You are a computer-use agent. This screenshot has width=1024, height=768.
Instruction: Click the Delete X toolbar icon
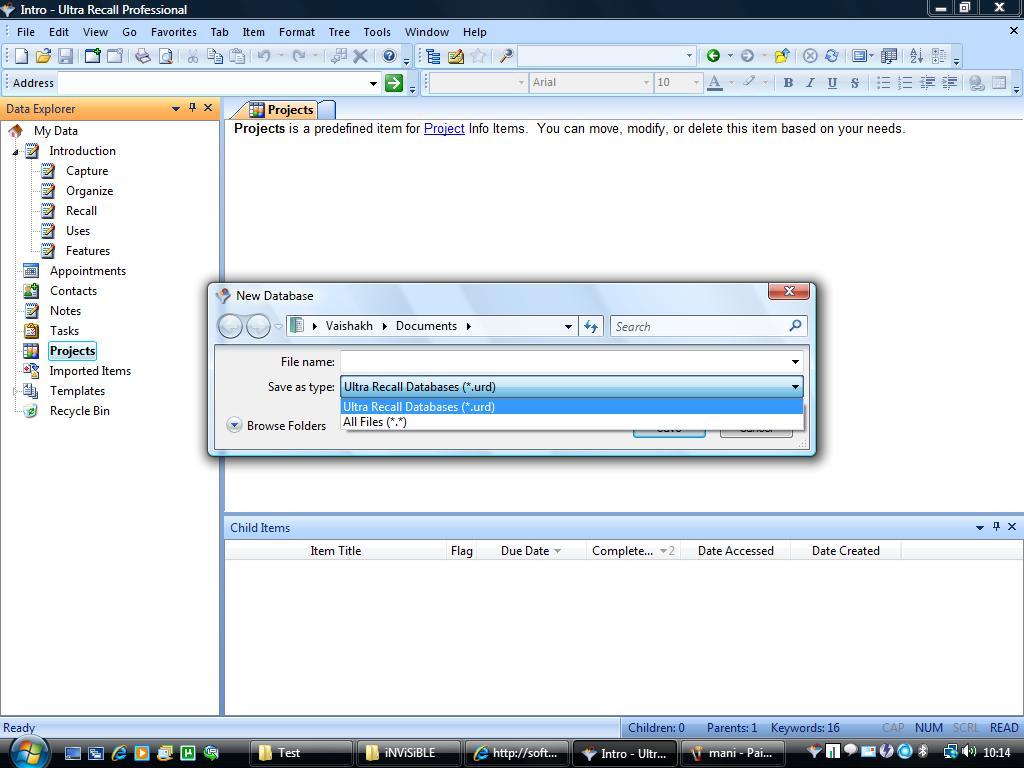(360, 56)
